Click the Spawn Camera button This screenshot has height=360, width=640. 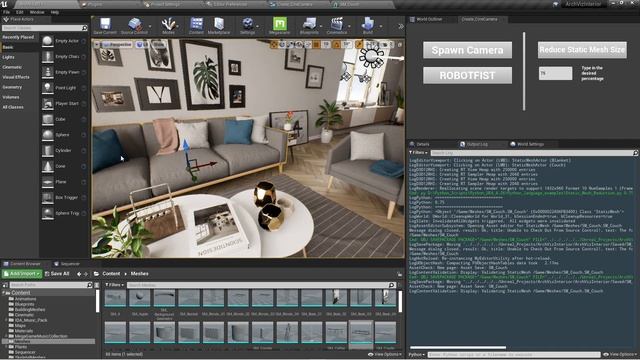click(x=467, y=50)
